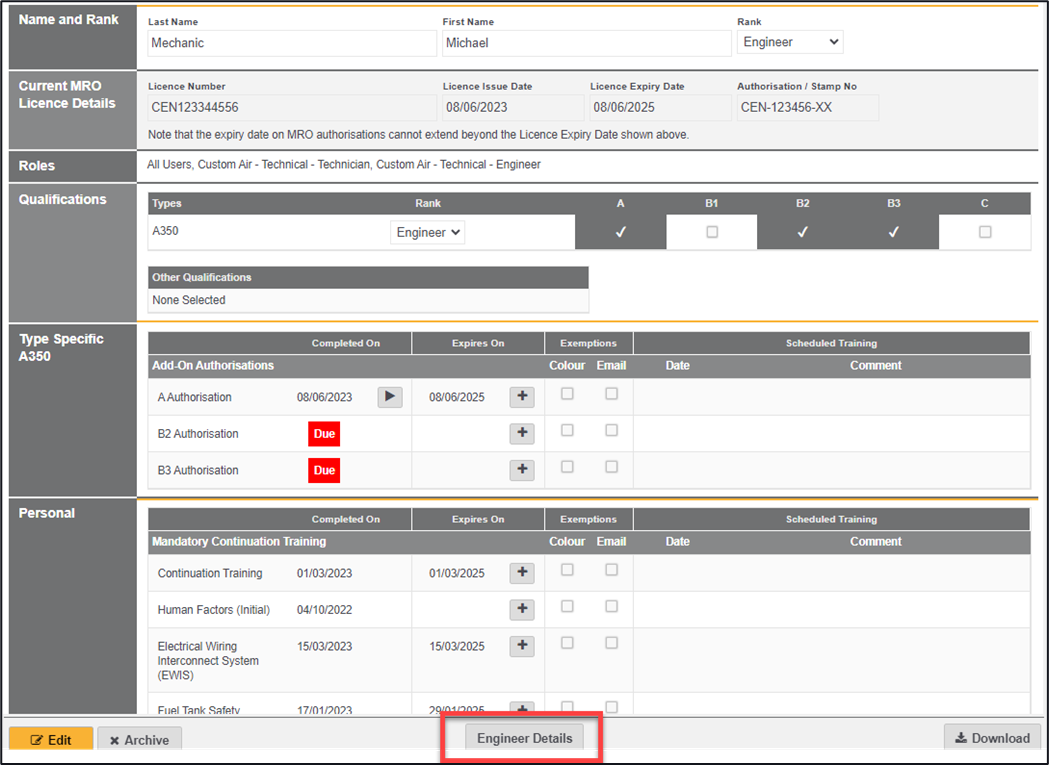Toggle Email exemption for Continuation Training
This screenshot has width=1049, height=765.
coord(611,570)
